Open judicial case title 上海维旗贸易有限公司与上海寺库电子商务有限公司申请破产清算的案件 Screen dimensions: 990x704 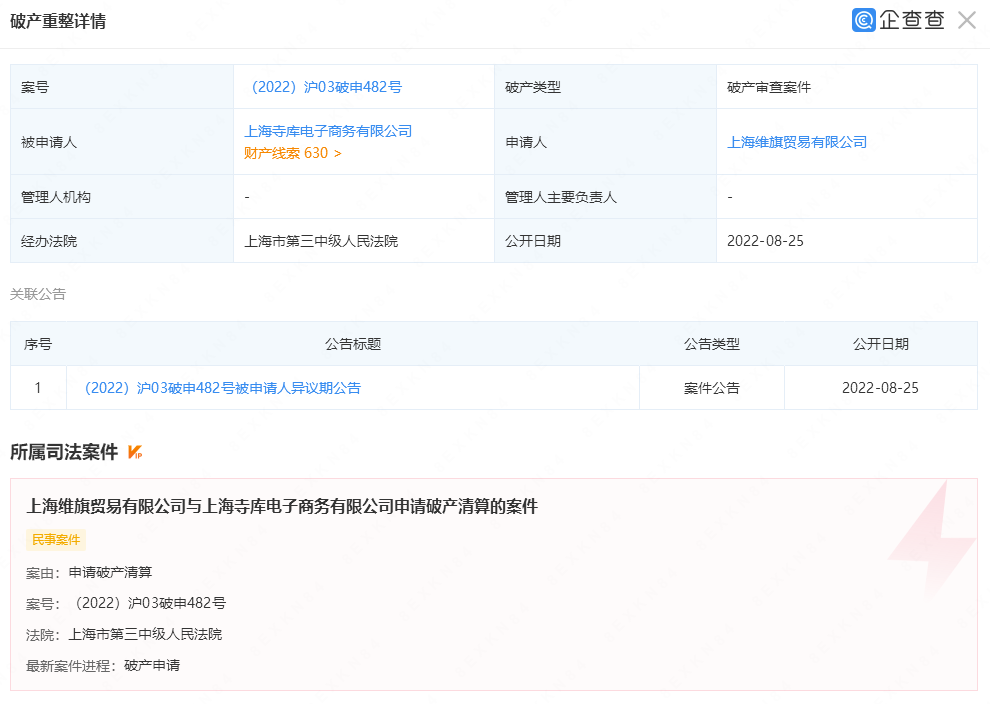tap(282, 506)
